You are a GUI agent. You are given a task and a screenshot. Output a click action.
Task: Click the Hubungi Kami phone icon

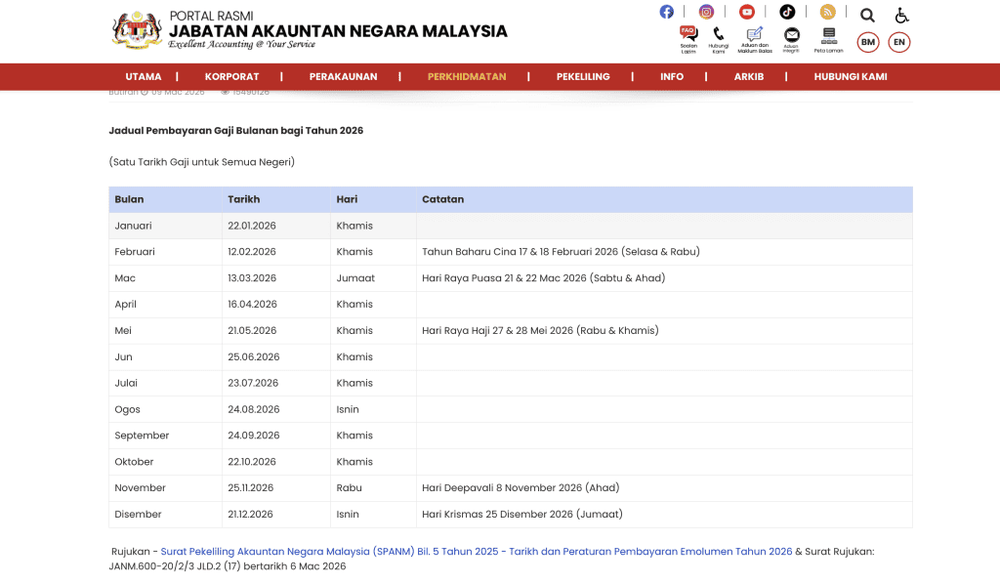pos(720,36)
